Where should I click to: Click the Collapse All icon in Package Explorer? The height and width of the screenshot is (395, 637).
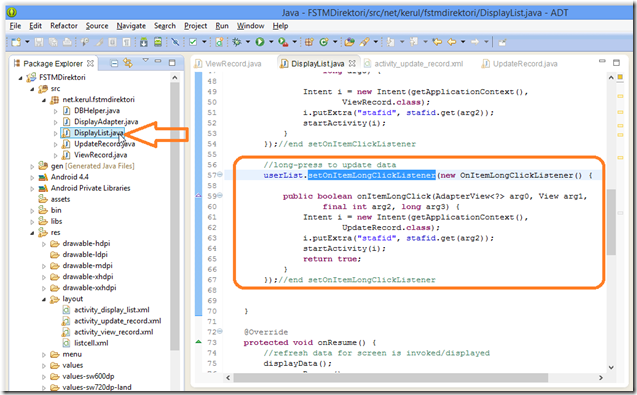point(115,63)
